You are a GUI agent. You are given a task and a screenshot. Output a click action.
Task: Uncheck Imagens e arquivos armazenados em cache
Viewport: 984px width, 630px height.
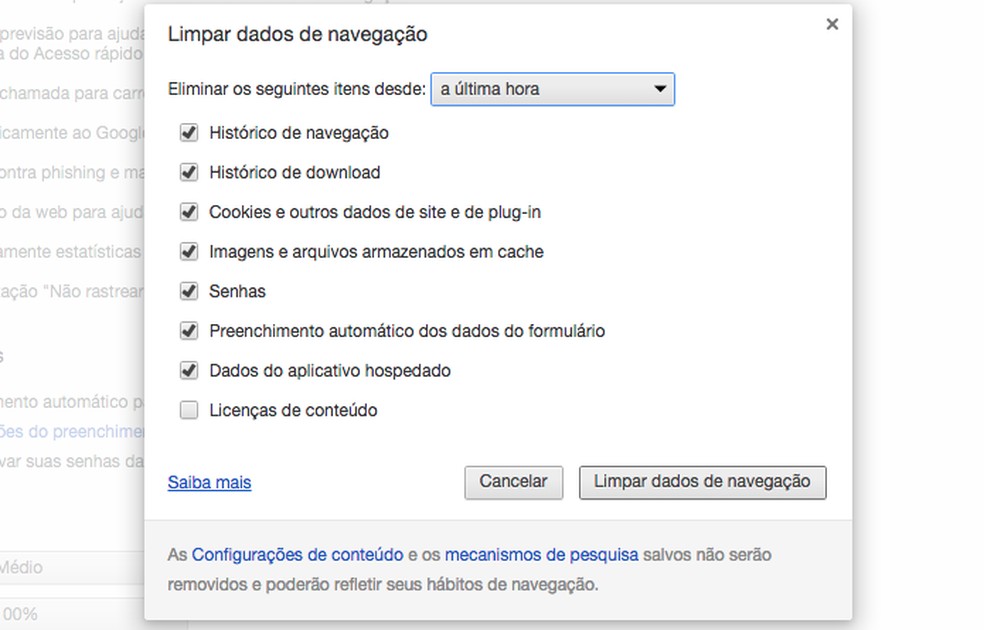[188, 252]
